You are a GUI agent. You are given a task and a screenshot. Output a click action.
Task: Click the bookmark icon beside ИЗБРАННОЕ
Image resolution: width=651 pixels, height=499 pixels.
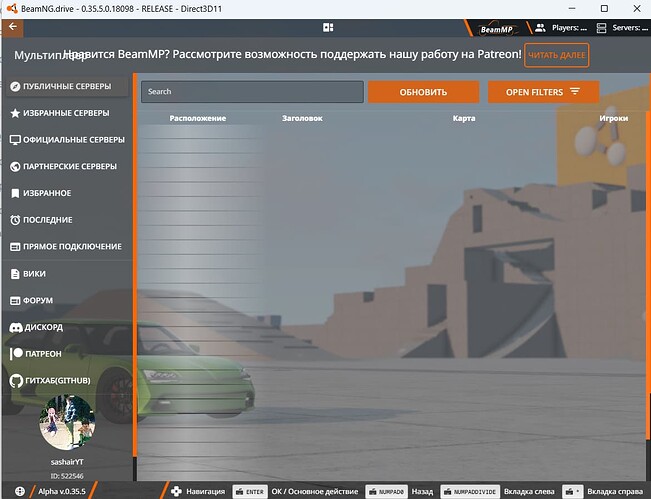click(15, 193)
